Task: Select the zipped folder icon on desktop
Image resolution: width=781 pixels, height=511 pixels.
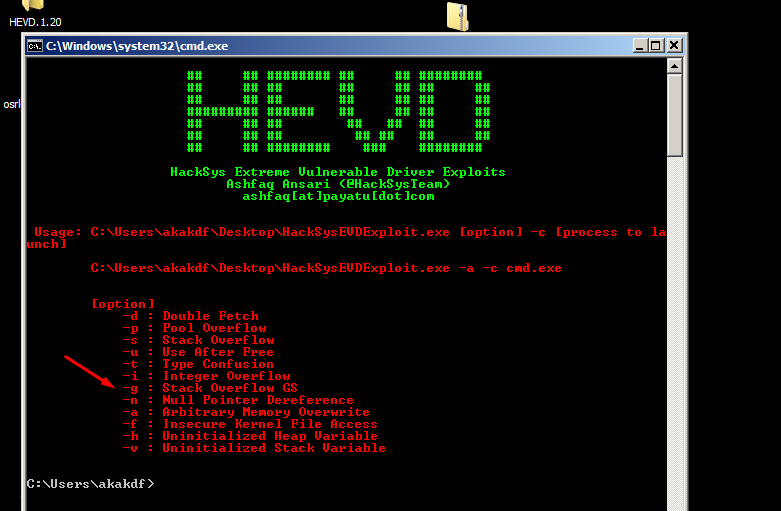Action: [457, 14]
